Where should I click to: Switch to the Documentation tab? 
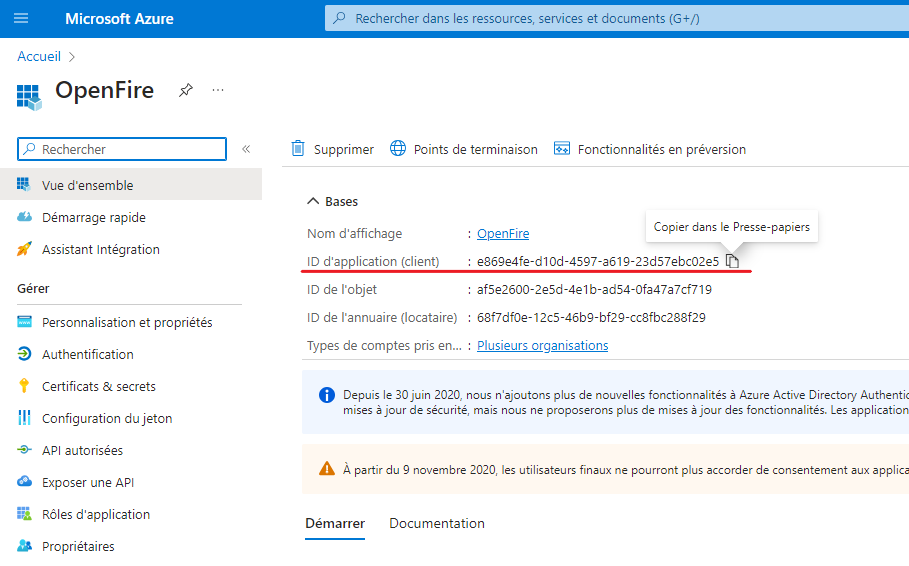tap(437, 523)
